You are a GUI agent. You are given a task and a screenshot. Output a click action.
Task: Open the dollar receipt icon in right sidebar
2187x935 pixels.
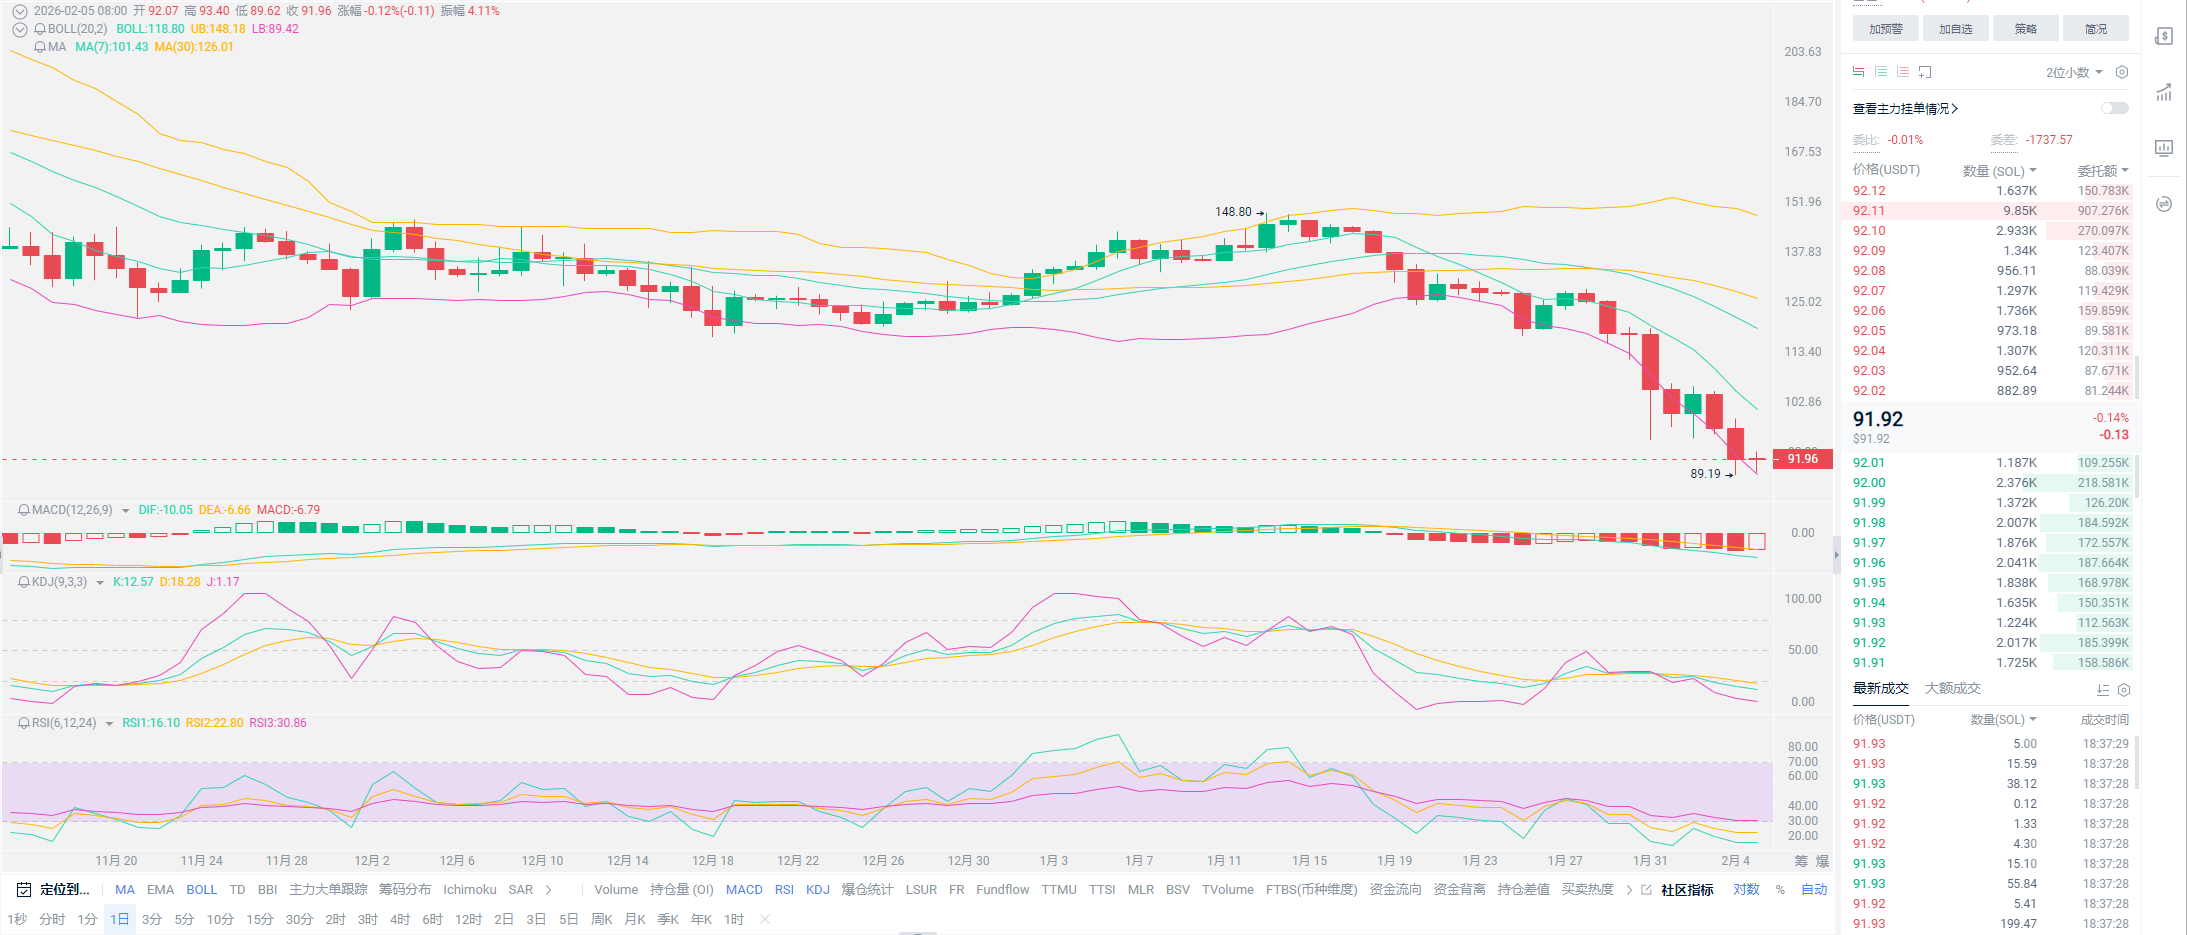coord(2164,37)
